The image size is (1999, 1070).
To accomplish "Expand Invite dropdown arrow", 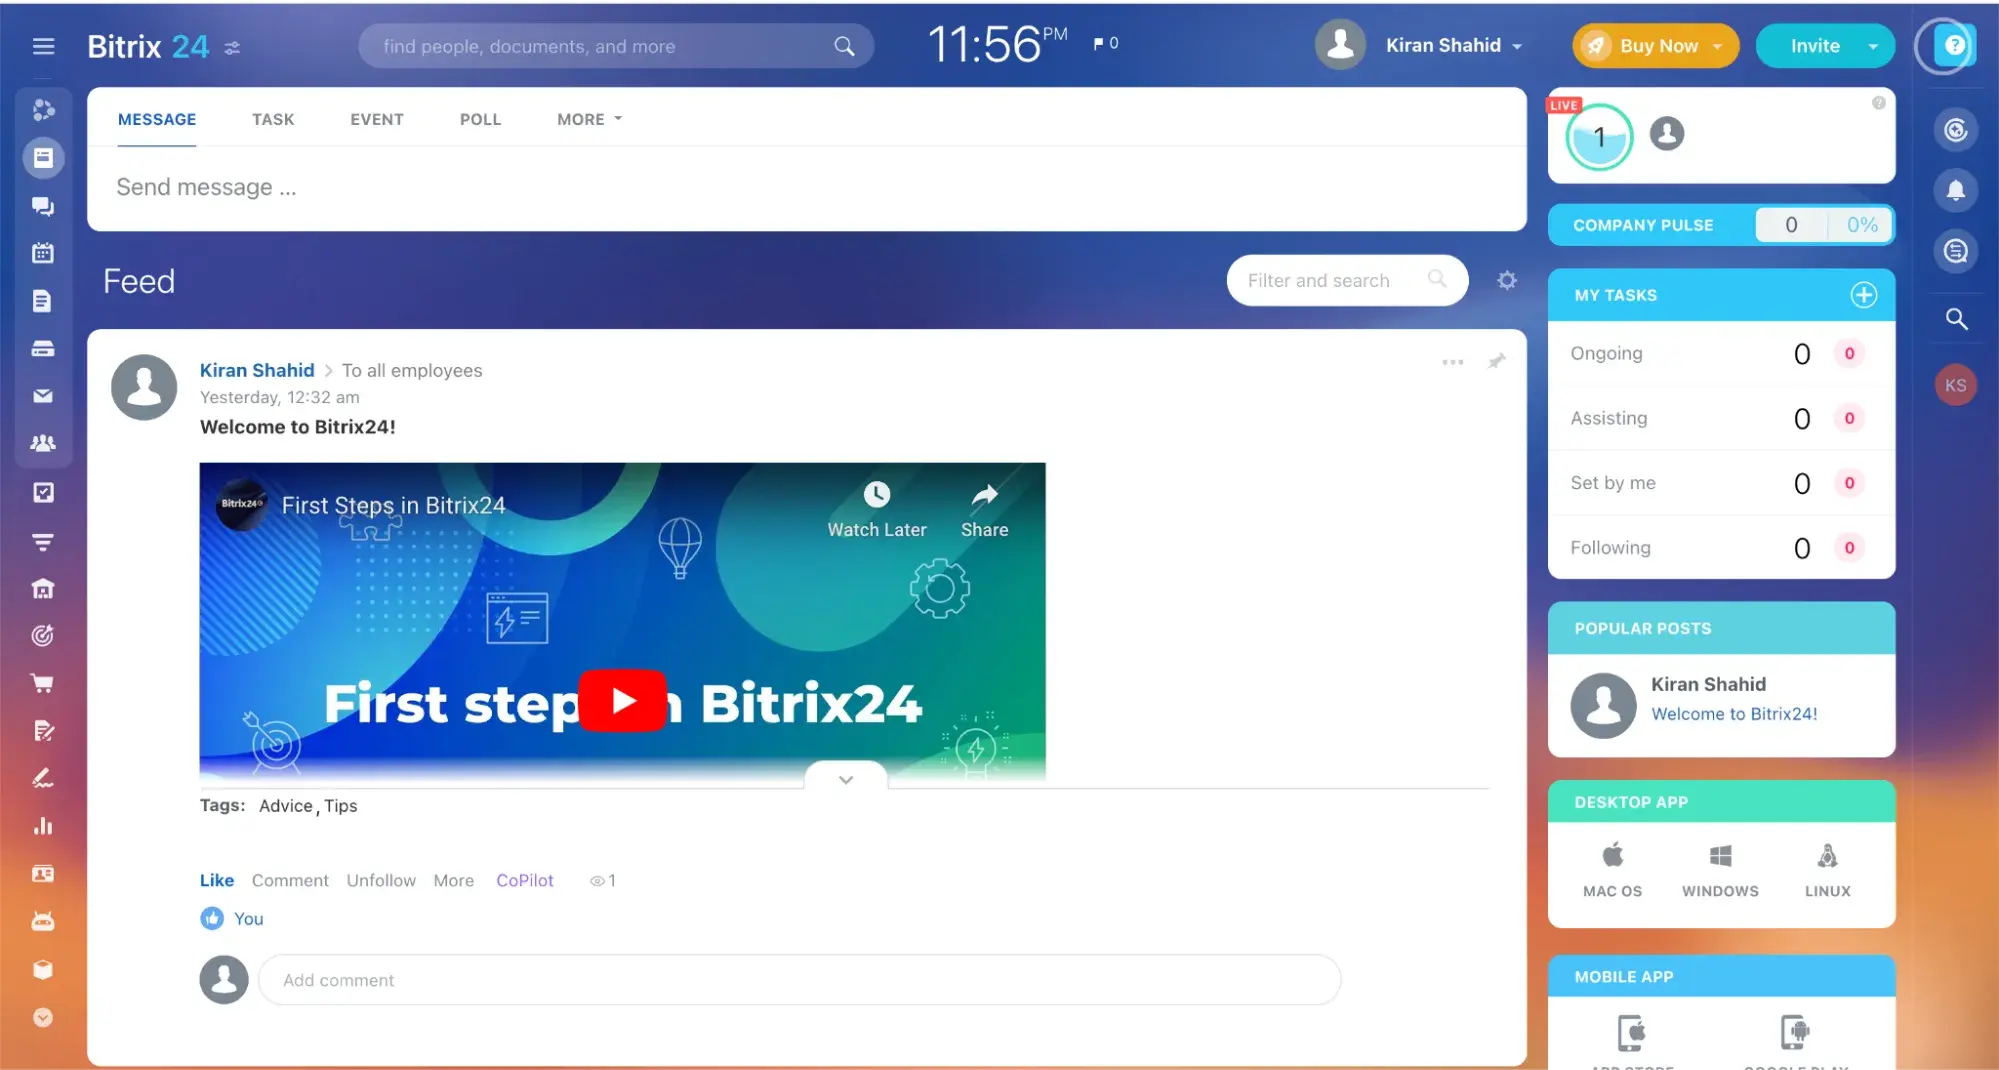I will pyautogui.click(x=1873, y=46).
